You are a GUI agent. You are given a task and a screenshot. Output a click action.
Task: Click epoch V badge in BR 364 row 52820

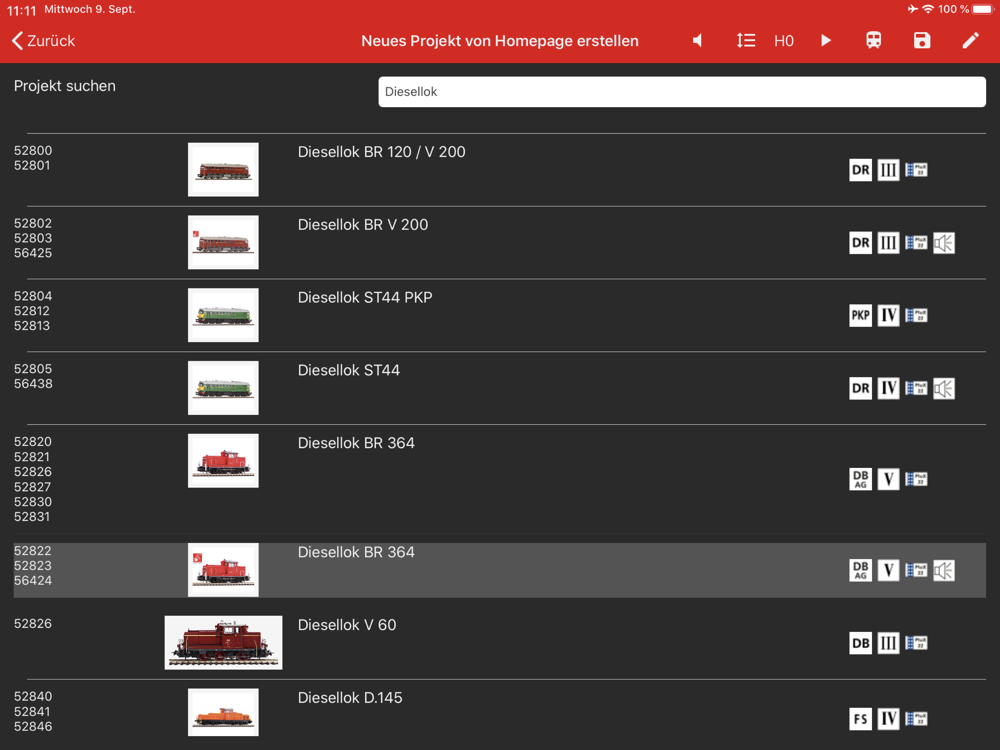coord(888,479)
